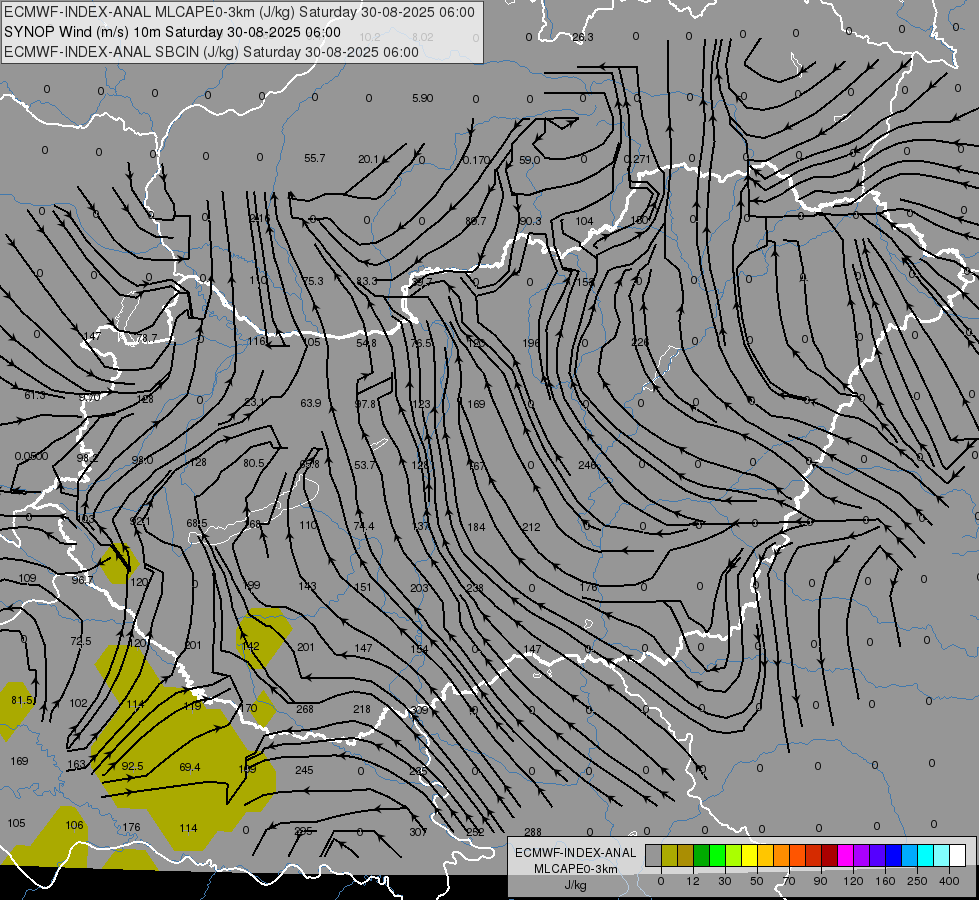Click the SYNOP Wind 10m title line
The width and height of the screenshot is (979, 900).
tap(172, 32)
